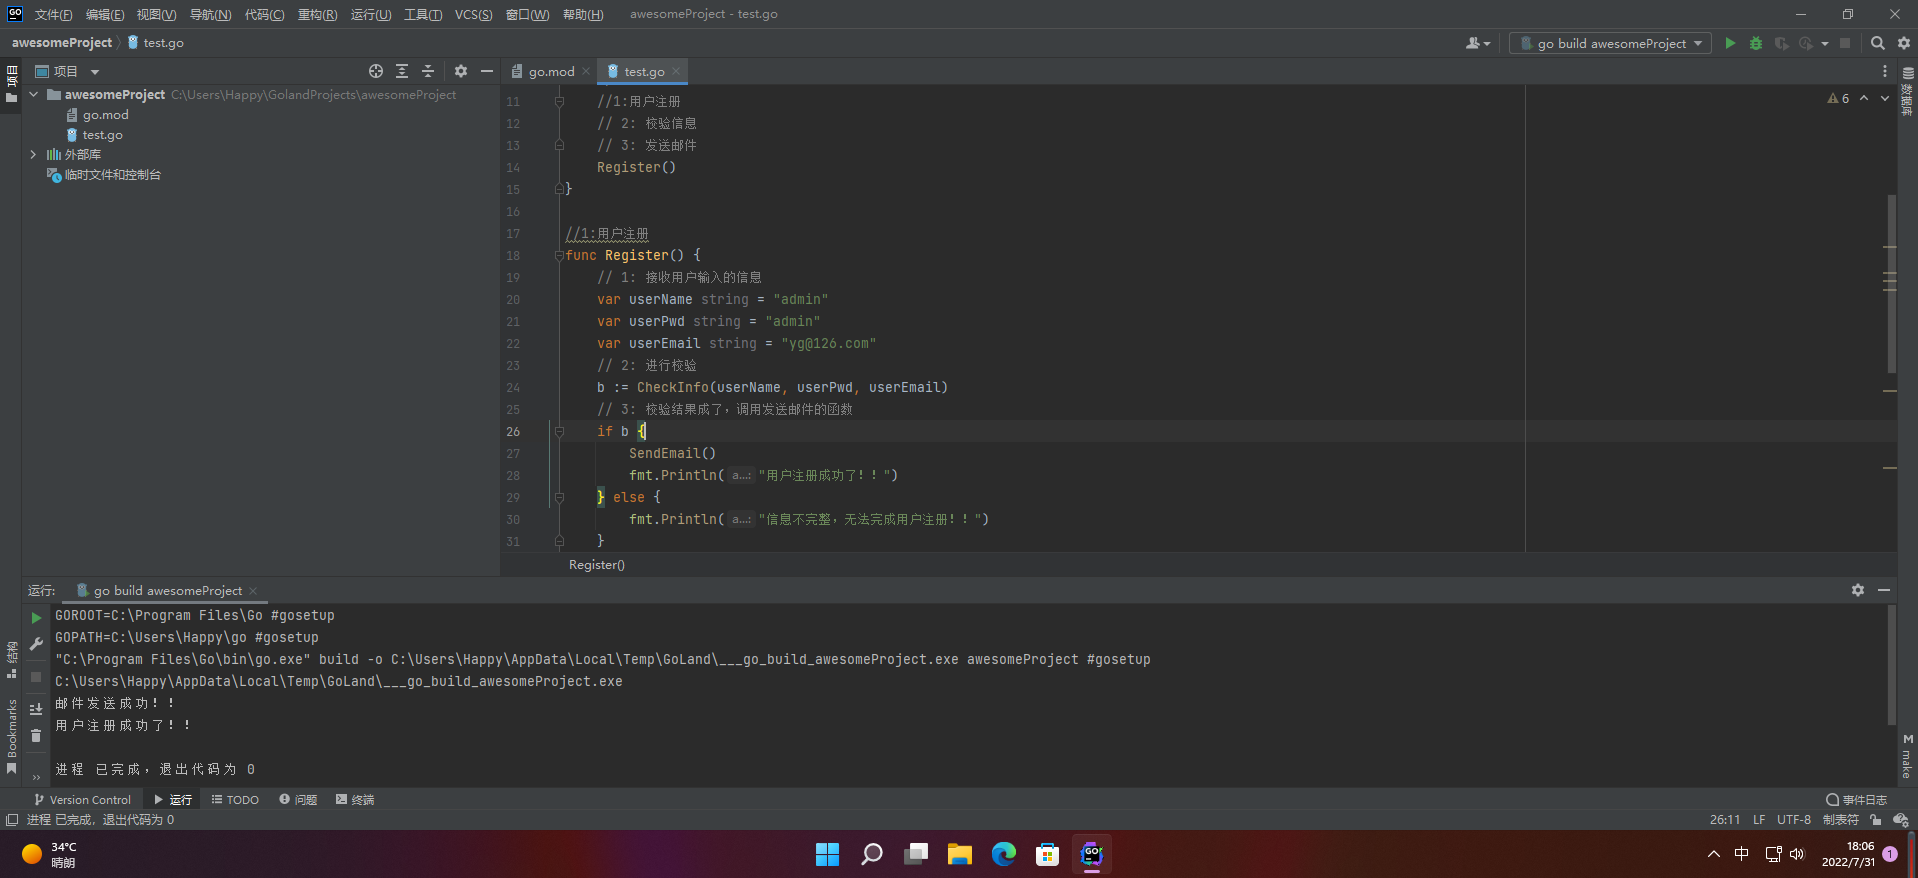This screenshot has width=1918, height=878.
Task: Open the 文件(F) menu
Action: (x=53, y=14)
